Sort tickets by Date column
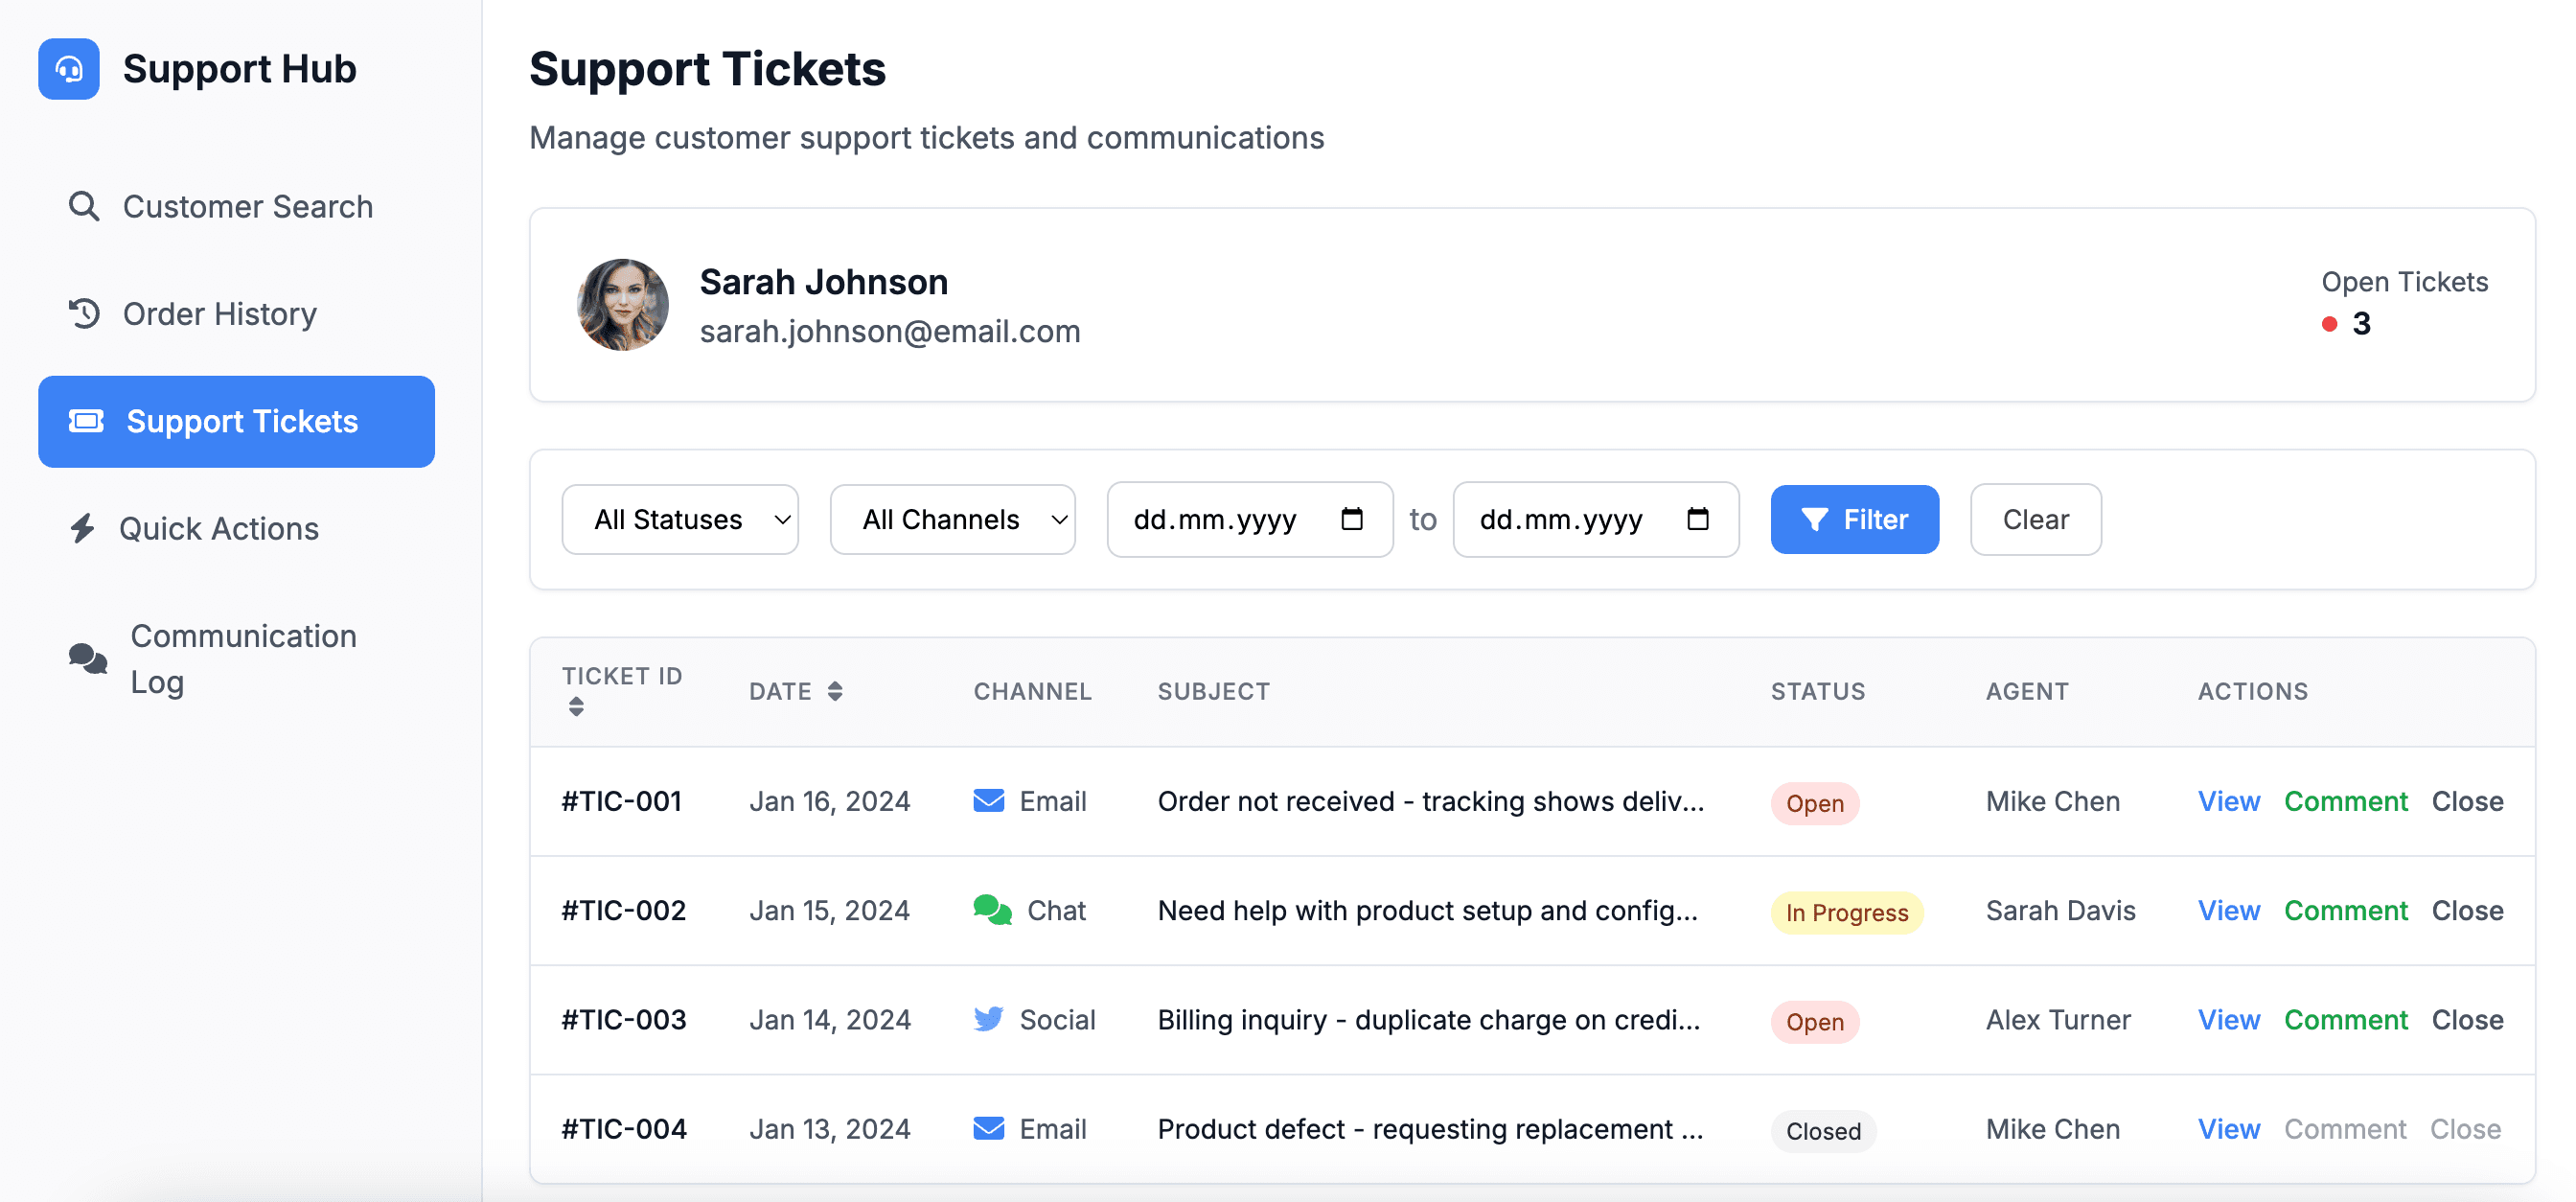 tap(796, 690)
